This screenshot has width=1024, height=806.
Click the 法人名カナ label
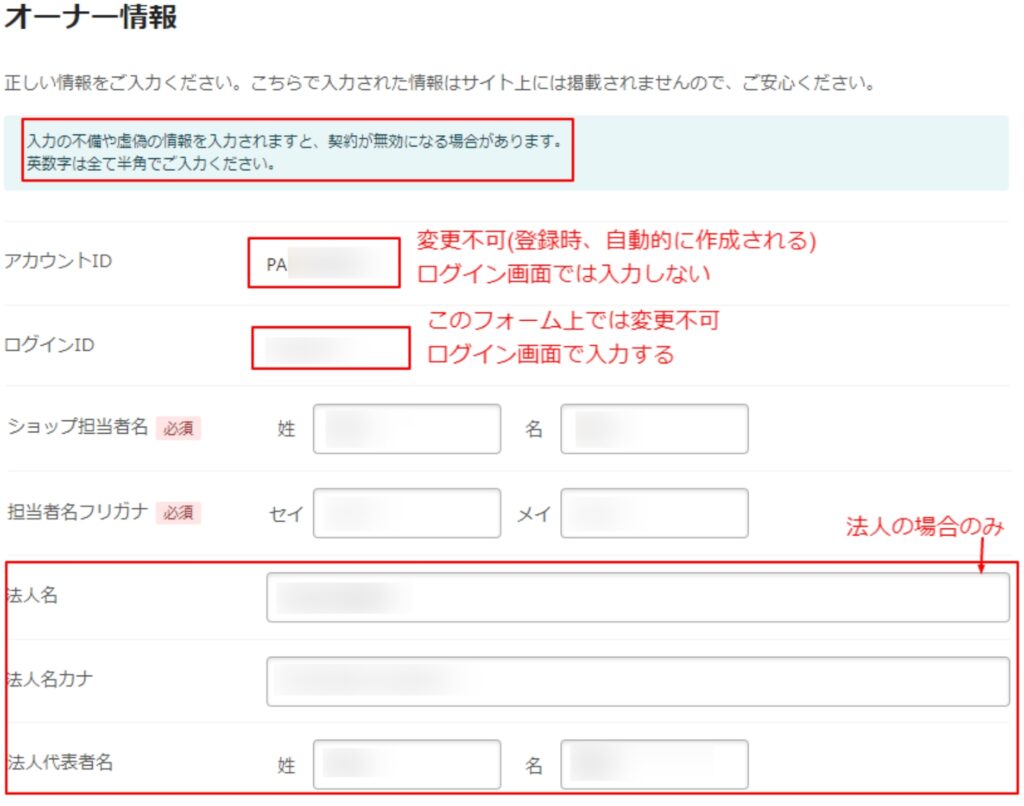[x=51, y=679]
